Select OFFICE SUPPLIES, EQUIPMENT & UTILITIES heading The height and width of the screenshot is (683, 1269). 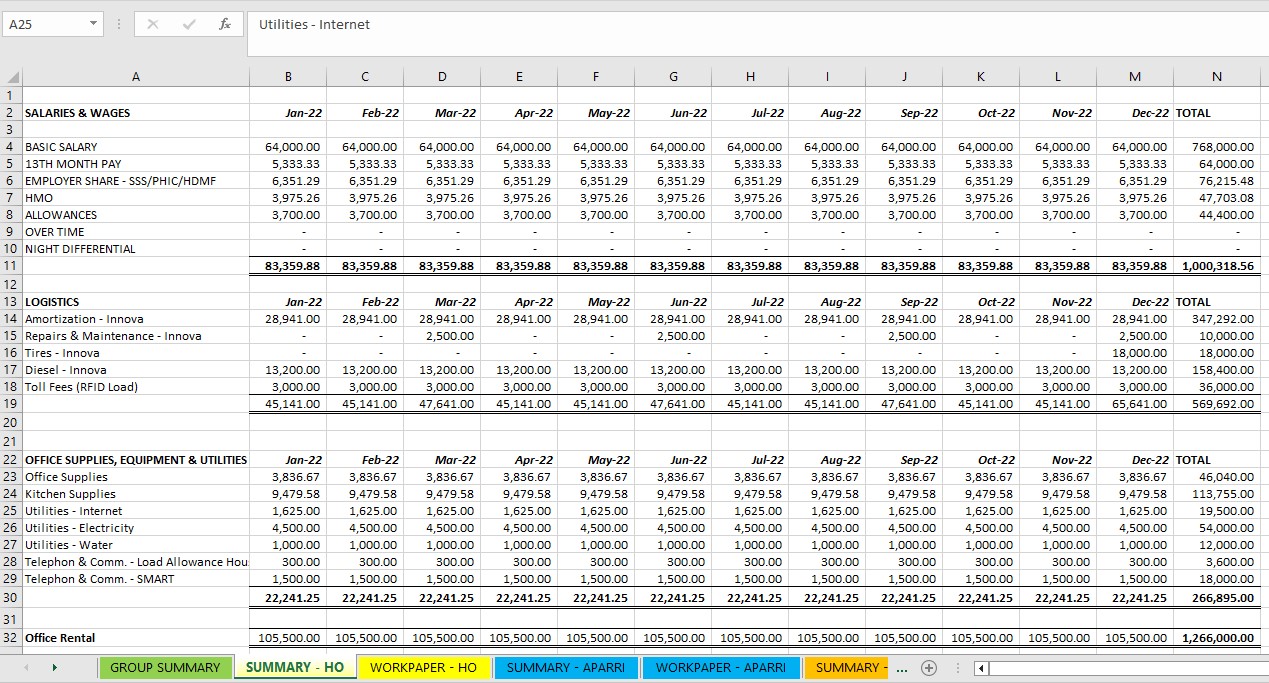pos(136,460)
